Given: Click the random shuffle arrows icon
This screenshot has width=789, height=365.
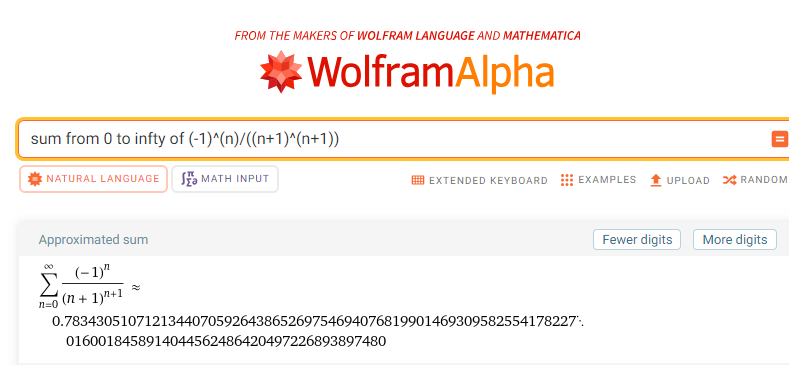Looking at the screenshot, I should [730, 180].
